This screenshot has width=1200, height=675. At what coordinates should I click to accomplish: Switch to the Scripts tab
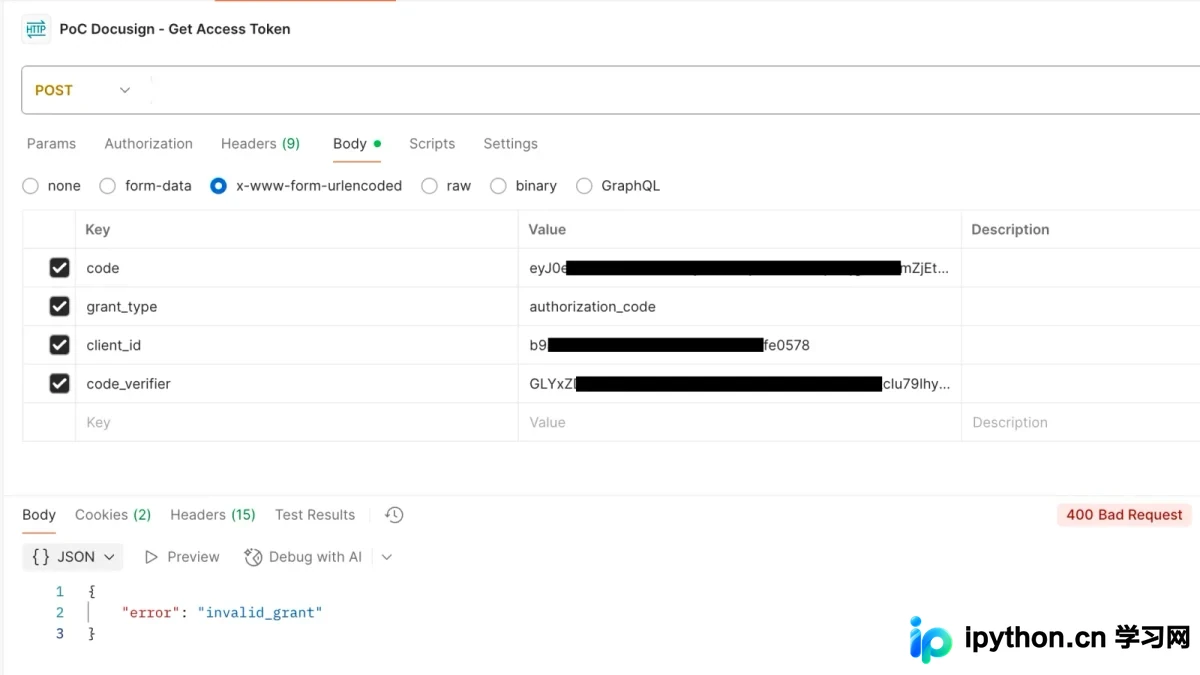432,144
